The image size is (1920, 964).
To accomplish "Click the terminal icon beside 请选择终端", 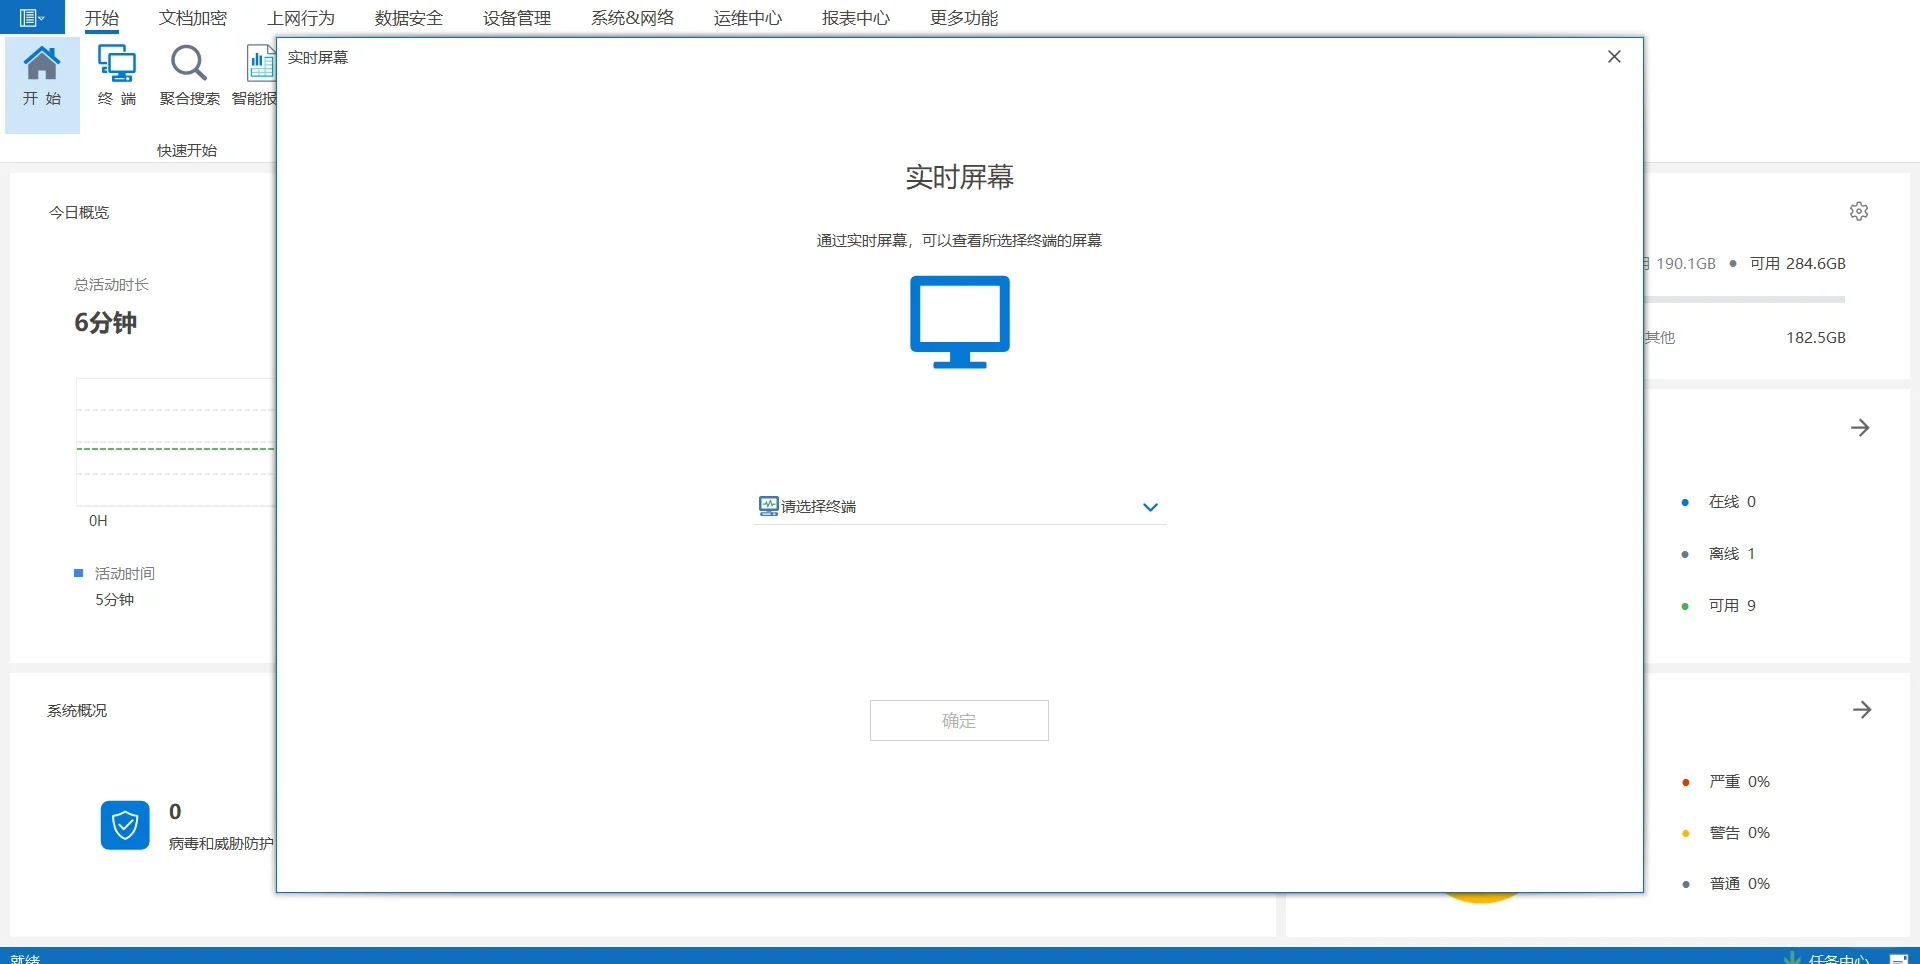I will (x=767, y=506).
